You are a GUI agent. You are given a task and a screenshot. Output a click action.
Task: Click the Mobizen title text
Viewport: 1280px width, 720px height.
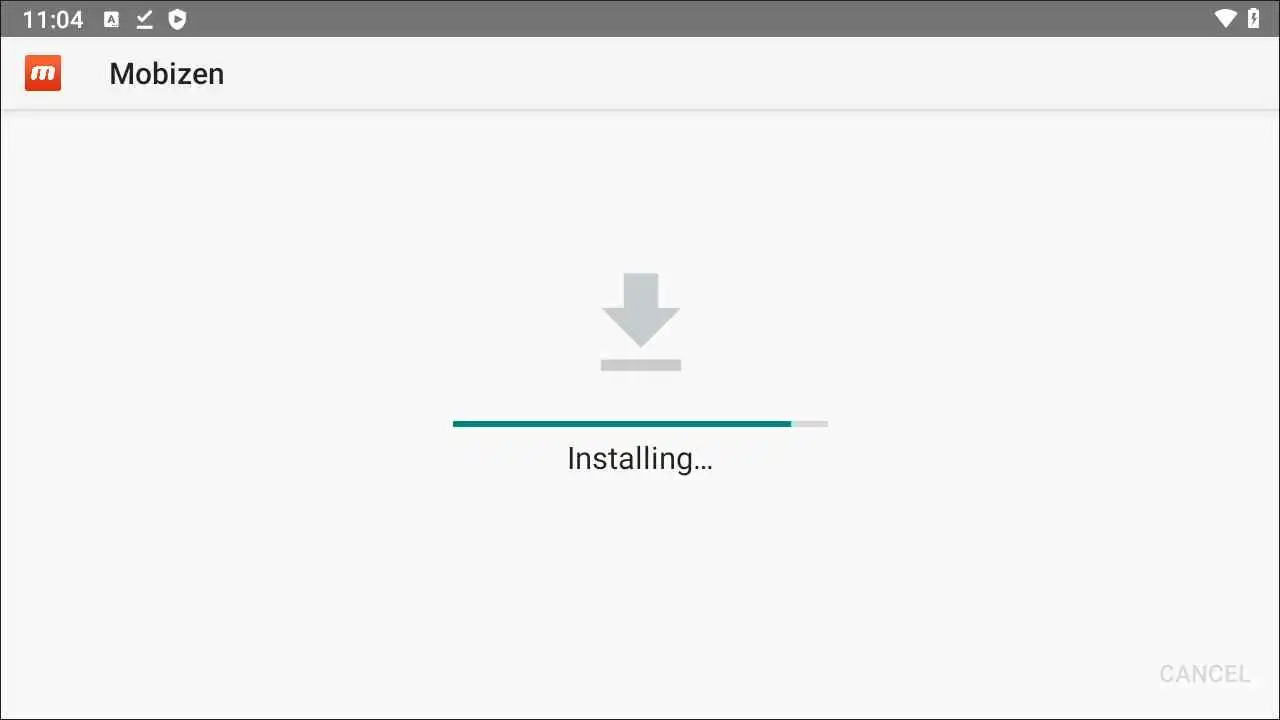pos(167,74)
